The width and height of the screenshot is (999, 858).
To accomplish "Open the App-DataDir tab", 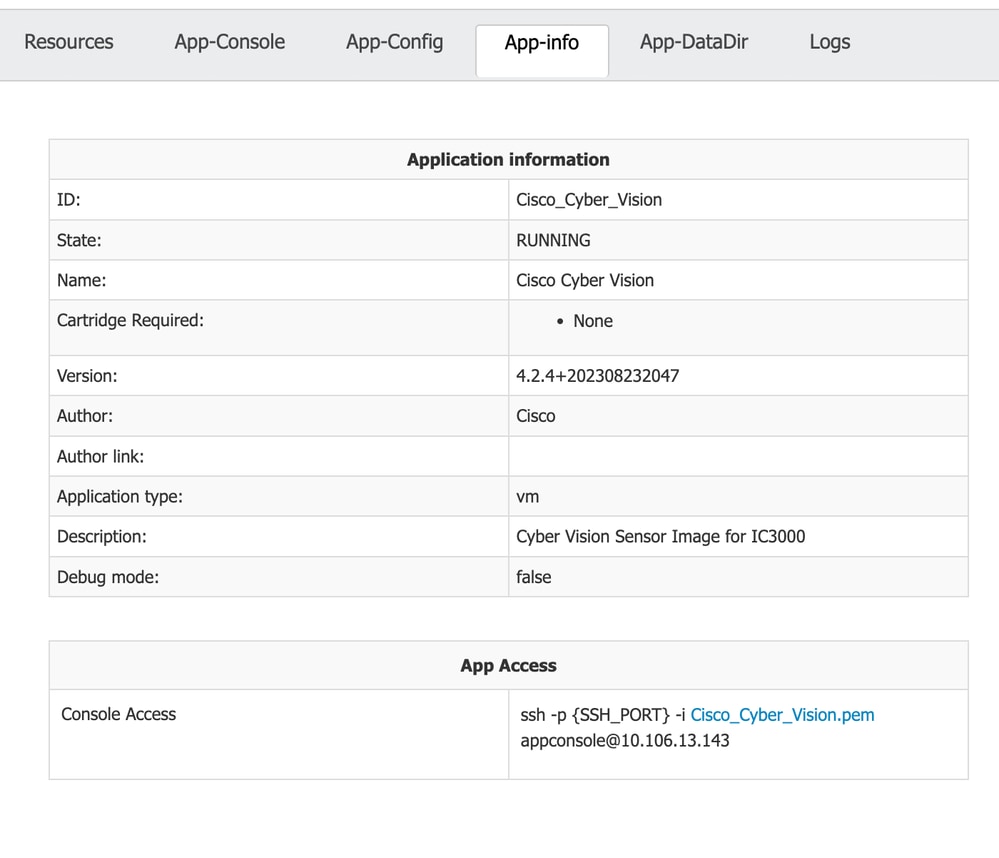I will coord(694,42).
